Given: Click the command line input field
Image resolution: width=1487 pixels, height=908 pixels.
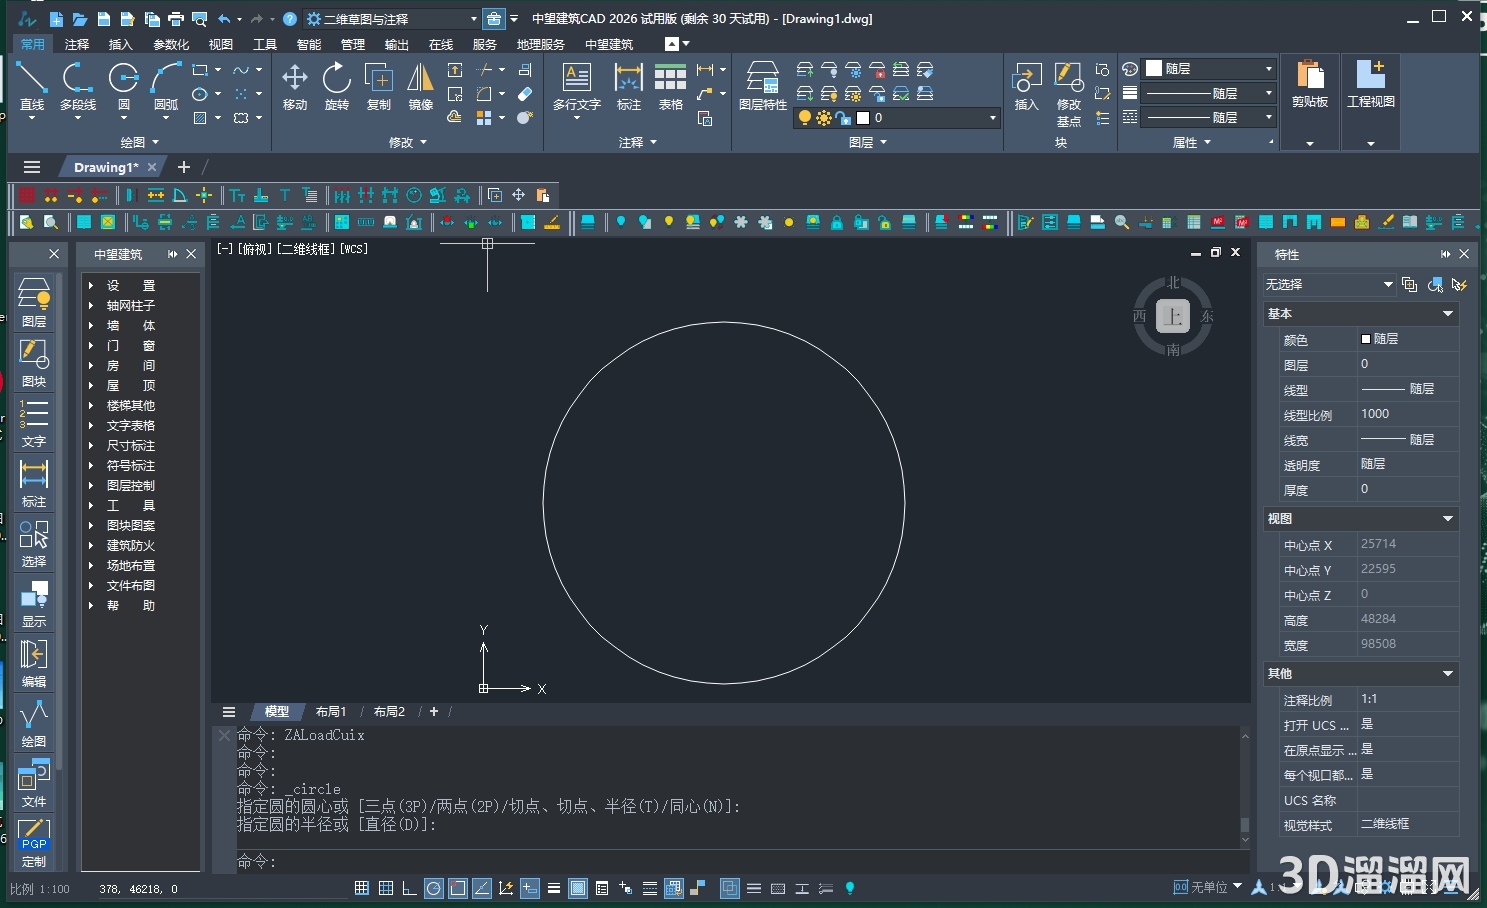Looking at the screenshot, I should pyautogui.click(x=740, y=861).
